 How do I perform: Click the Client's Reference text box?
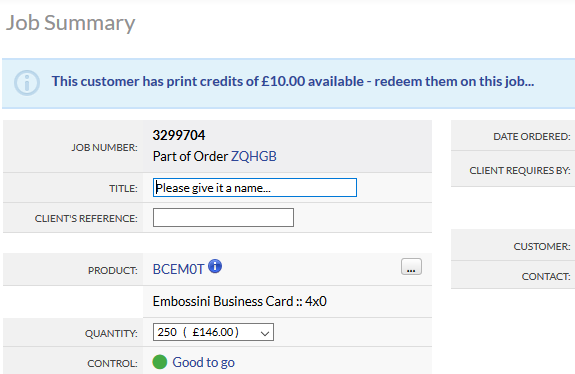223,217
